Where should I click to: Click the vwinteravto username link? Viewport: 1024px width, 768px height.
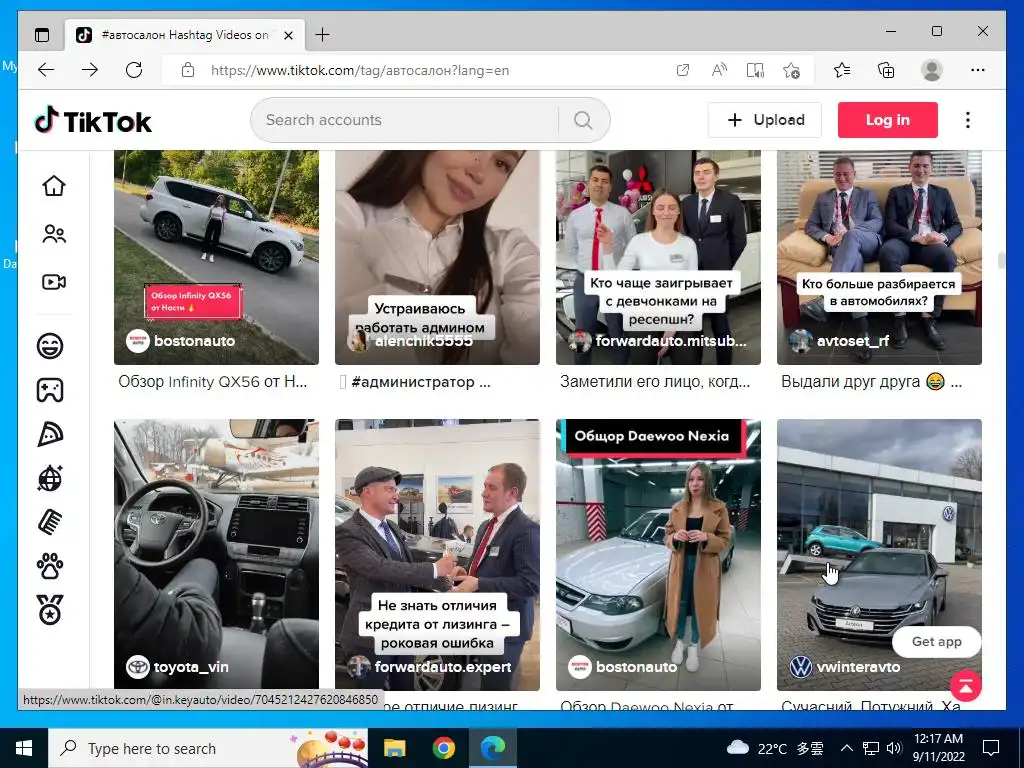[x=858, y=667]
